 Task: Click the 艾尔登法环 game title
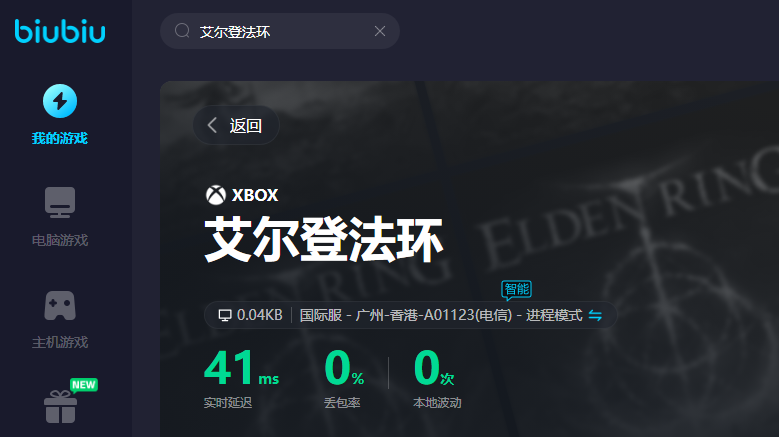tap(323, 240)
